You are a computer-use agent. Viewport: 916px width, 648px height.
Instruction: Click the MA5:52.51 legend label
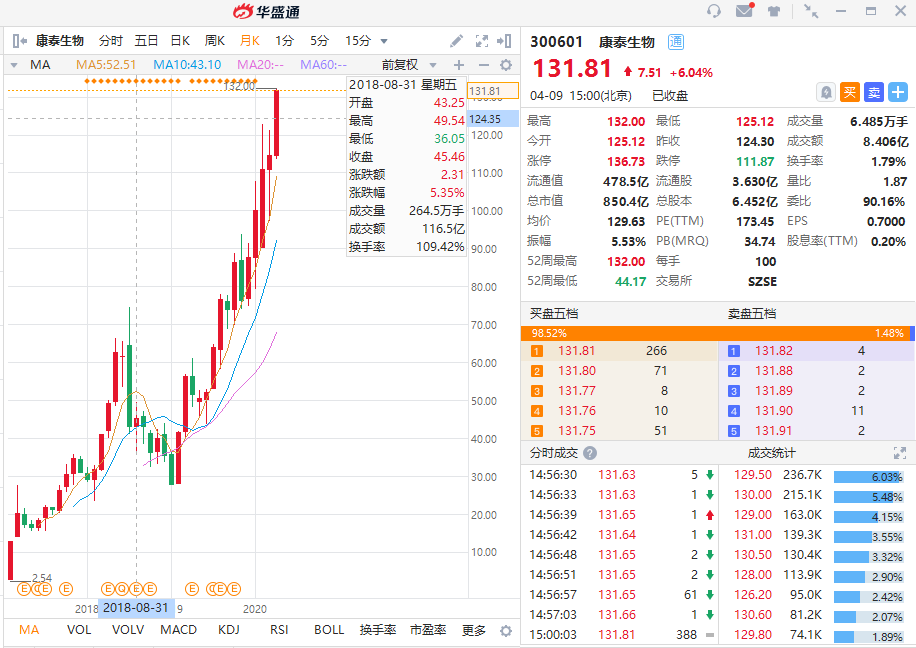[106, 65]
